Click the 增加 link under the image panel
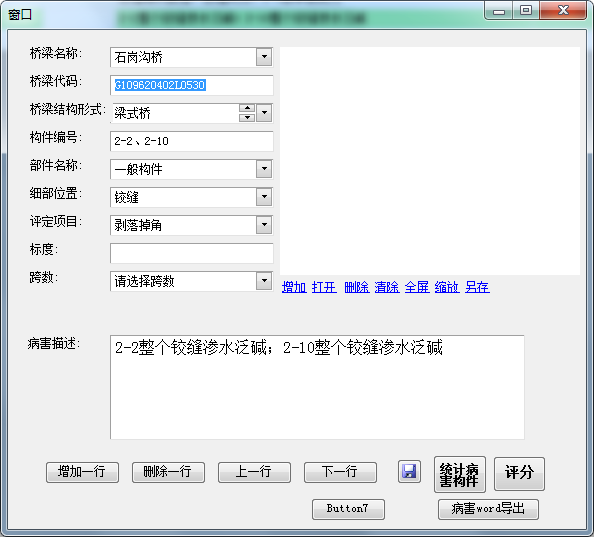 pos(294,287)
